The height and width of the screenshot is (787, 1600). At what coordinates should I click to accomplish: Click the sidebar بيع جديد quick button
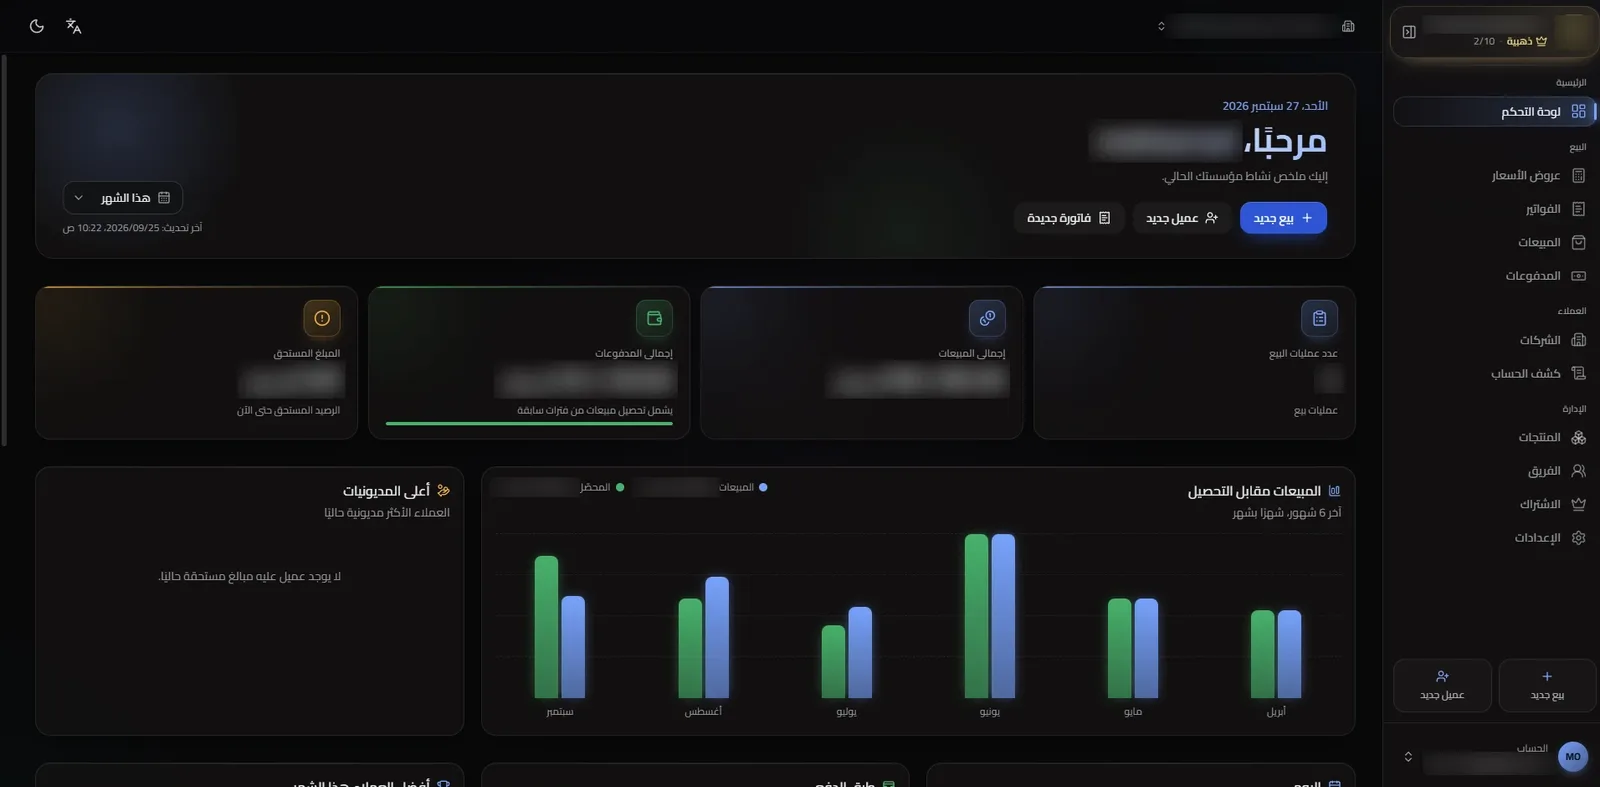click(1547, 685)
